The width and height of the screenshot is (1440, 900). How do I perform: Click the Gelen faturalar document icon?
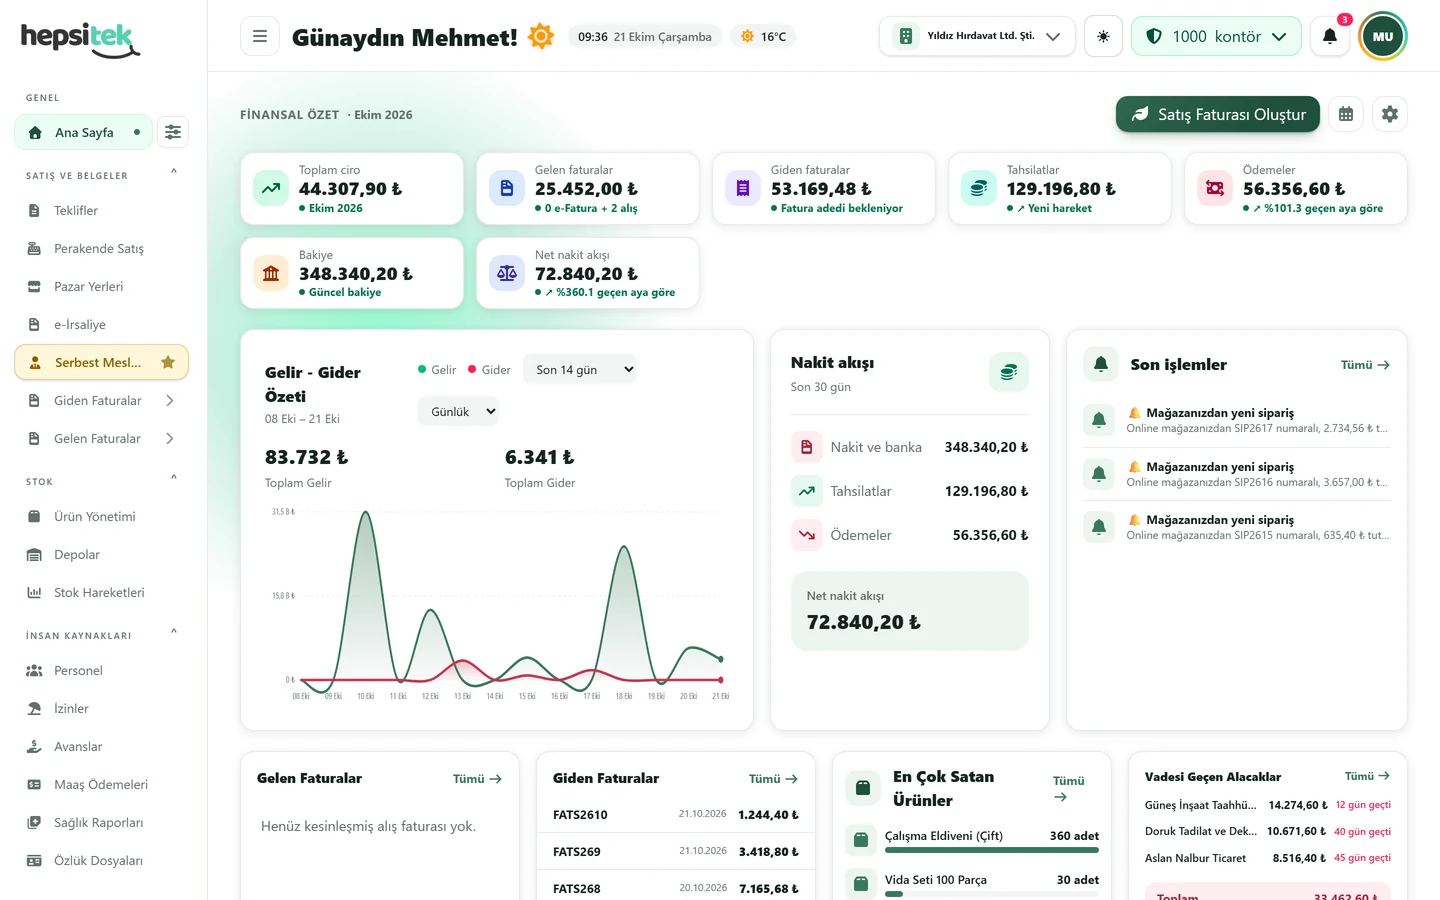click(x=507, y=188)
